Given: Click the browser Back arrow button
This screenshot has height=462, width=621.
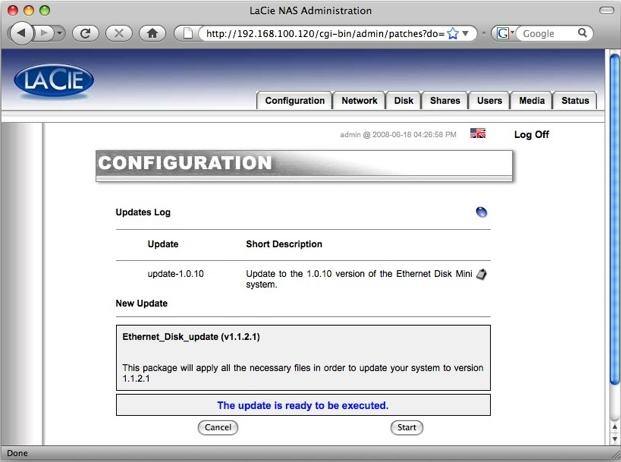Looking at the screenshot, I should [x=25, y=33].
